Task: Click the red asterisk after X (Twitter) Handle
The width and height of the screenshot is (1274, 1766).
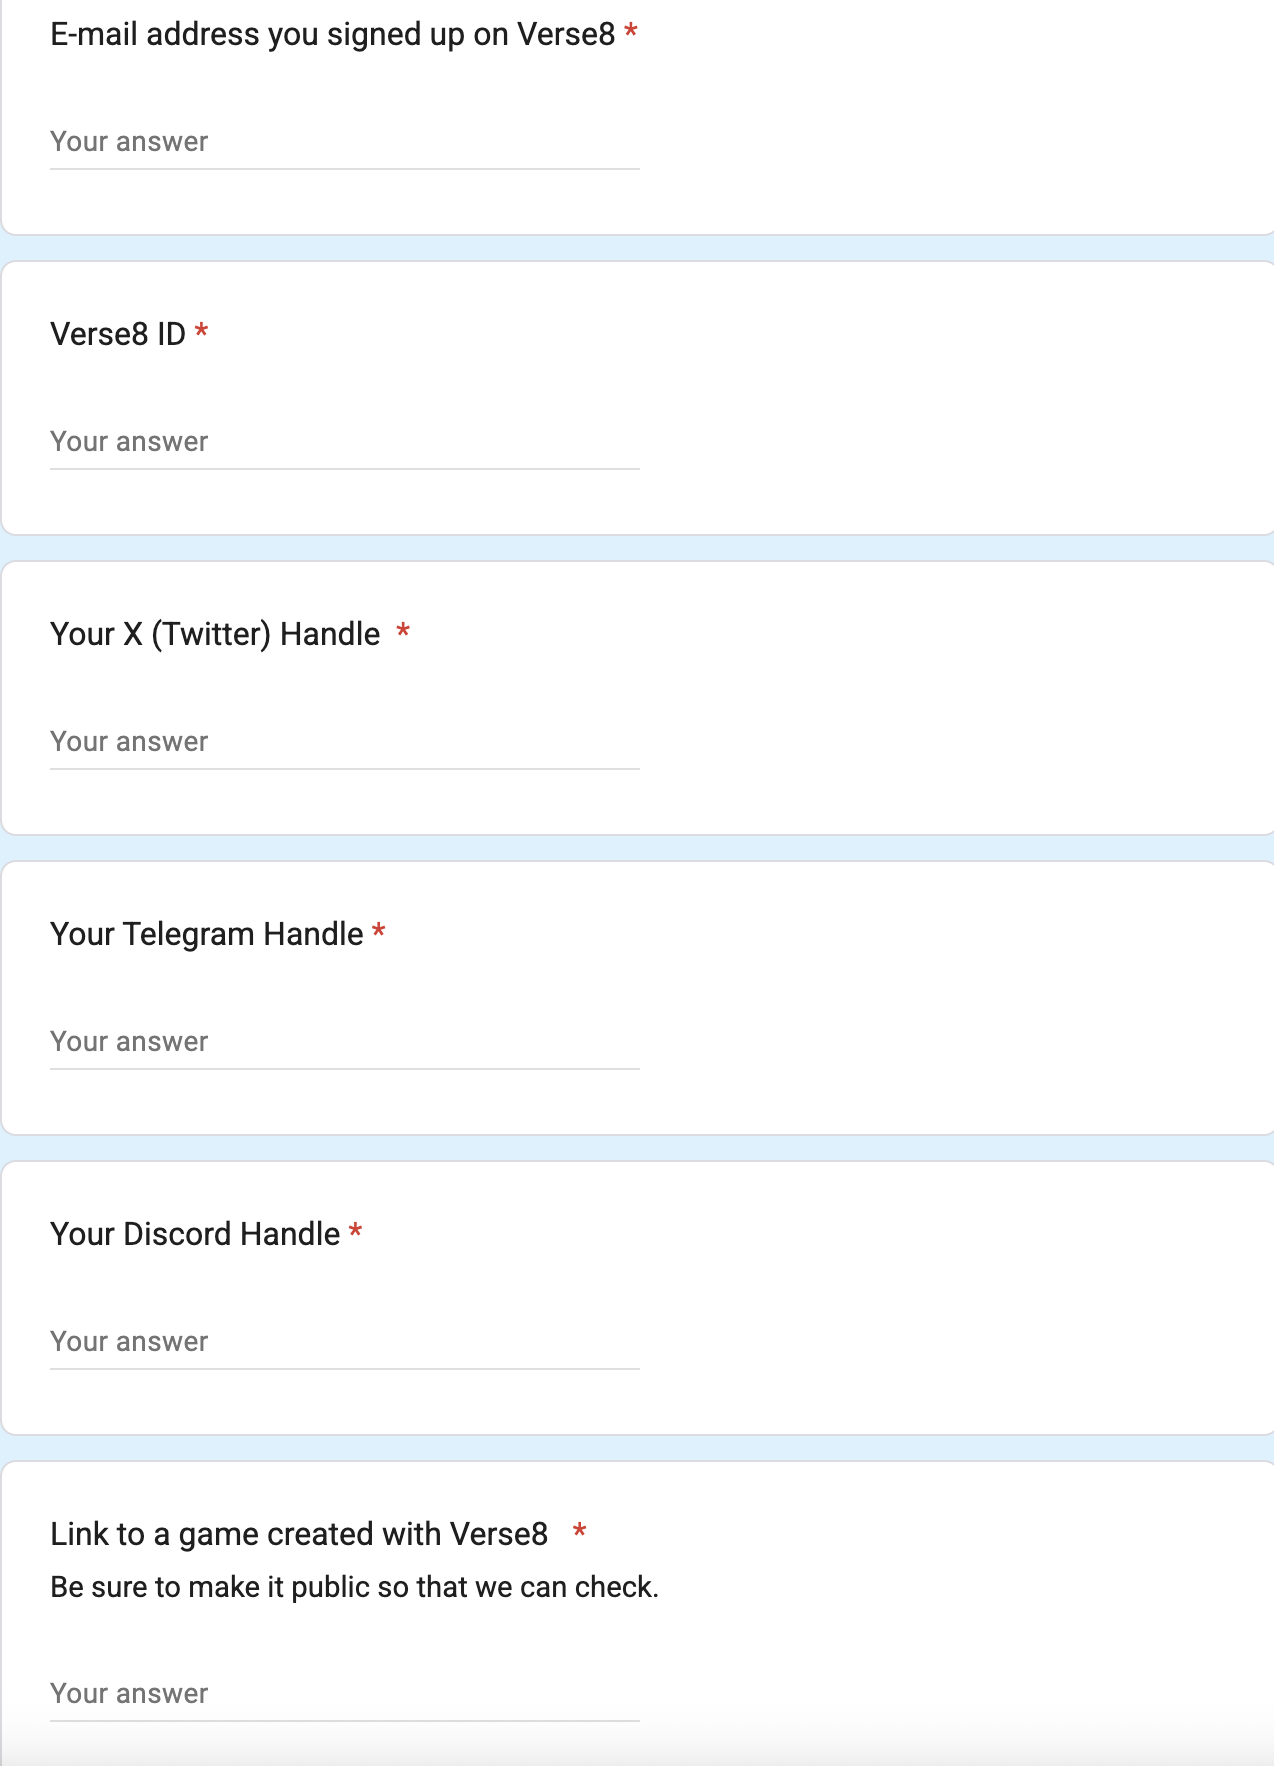Action: click(x=403, y=631)
